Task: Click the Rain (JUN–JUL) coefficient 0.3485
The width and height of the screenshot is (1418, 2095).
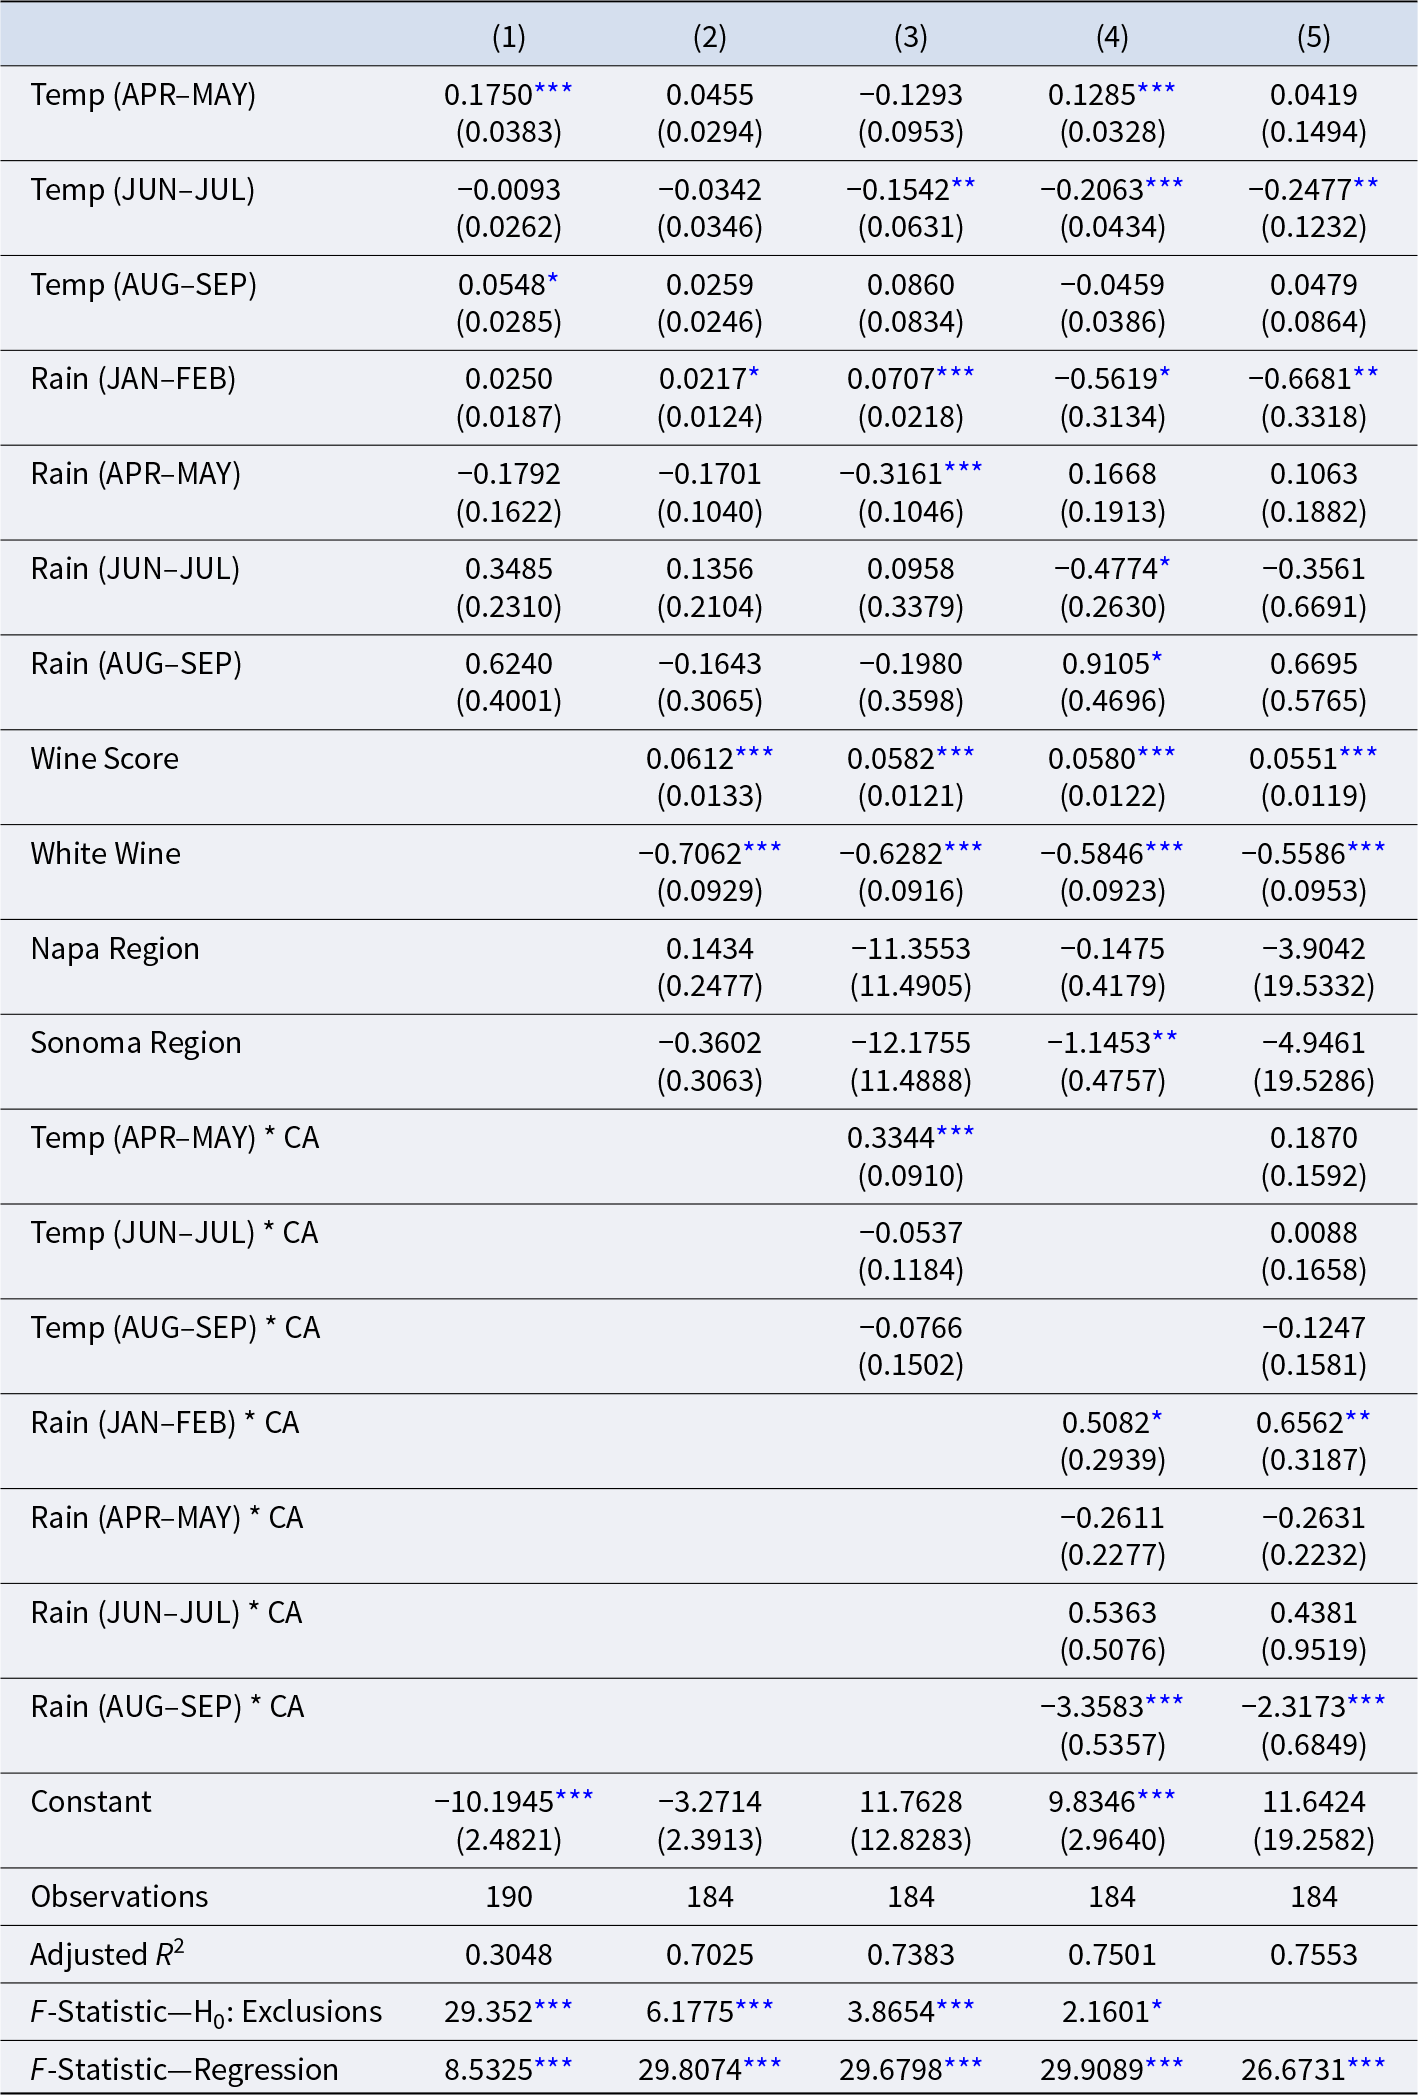Action: click(x=509, y=569)
